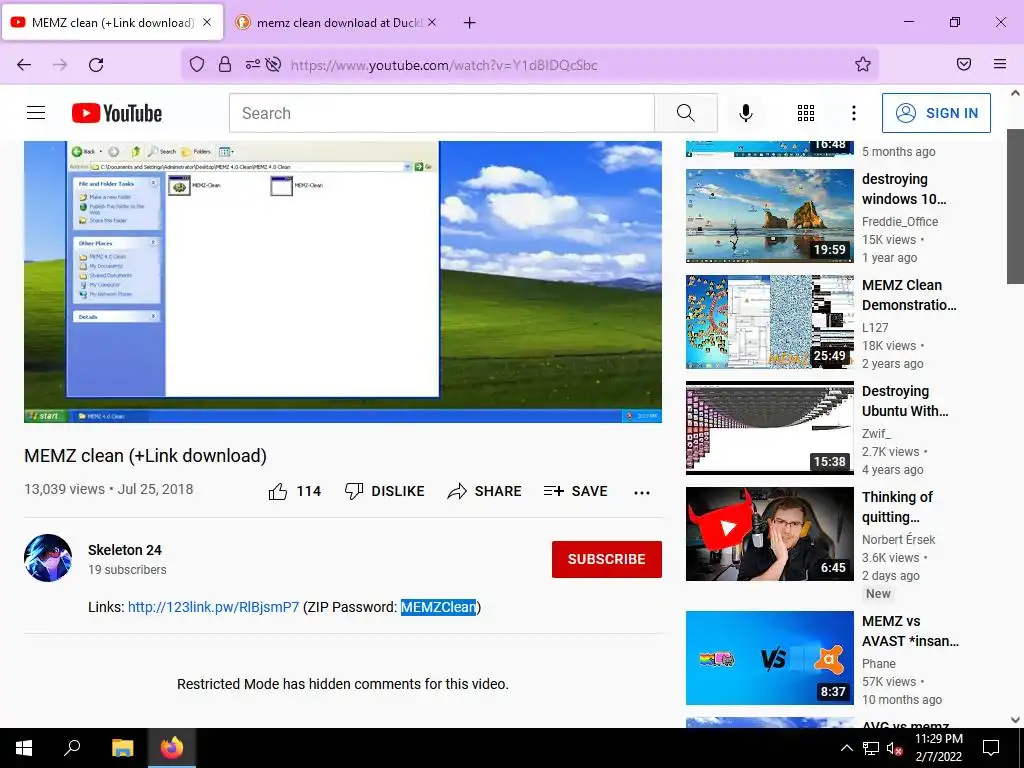Click the video title MEMZ clean (+Link download)

point(146,456)
